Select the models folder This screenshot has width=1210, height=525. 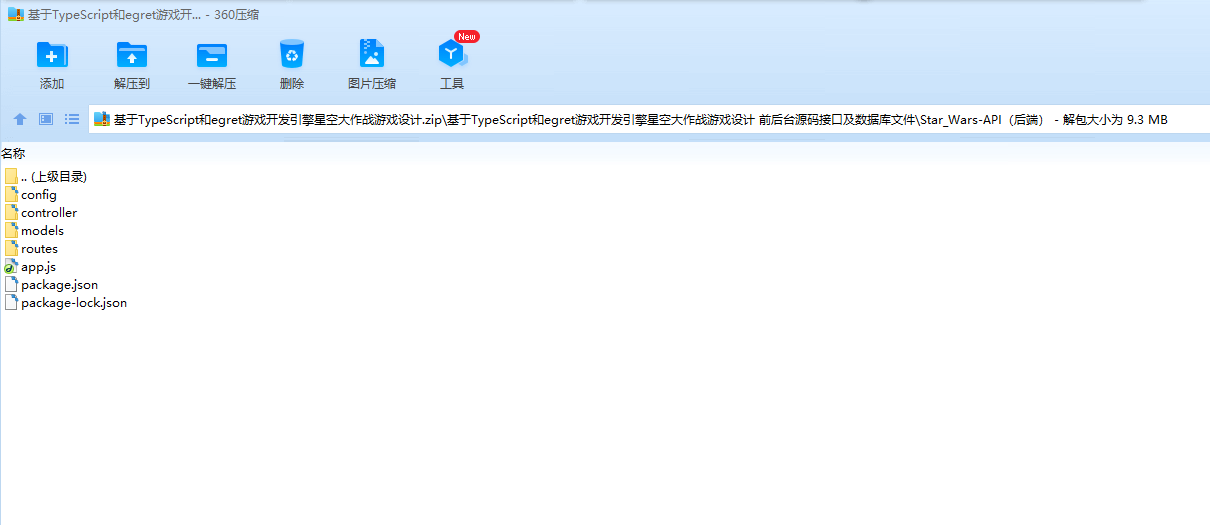(x=34, y=230)
